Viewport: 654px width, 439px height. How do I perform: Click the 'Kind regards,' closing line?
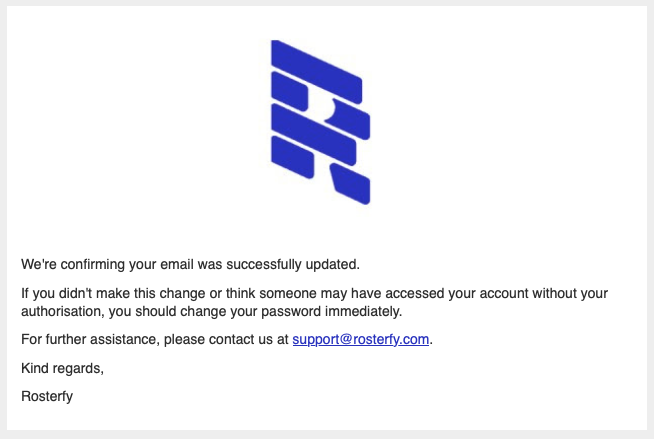pos(62,368)
